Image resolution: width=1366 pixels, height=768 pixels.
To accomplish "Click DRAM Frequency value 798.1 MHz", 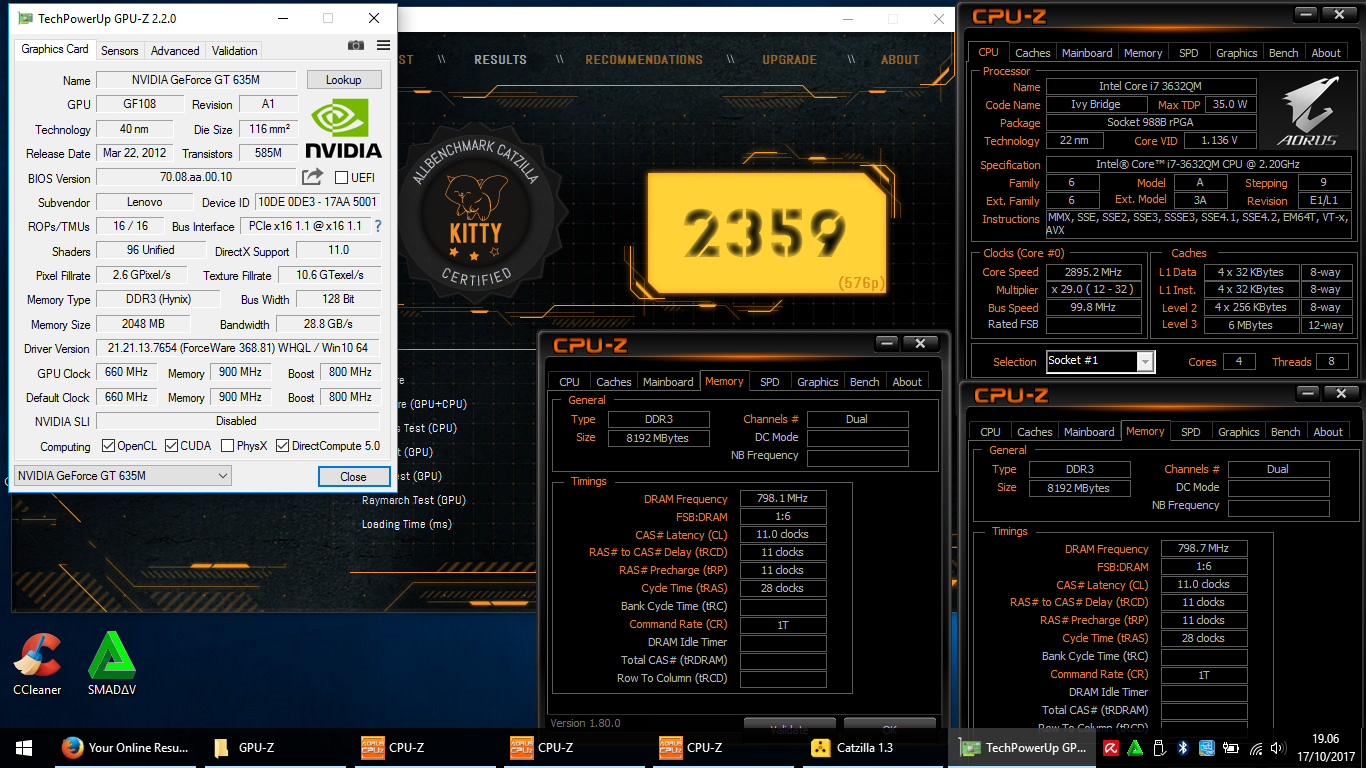I will coord(783,499).
